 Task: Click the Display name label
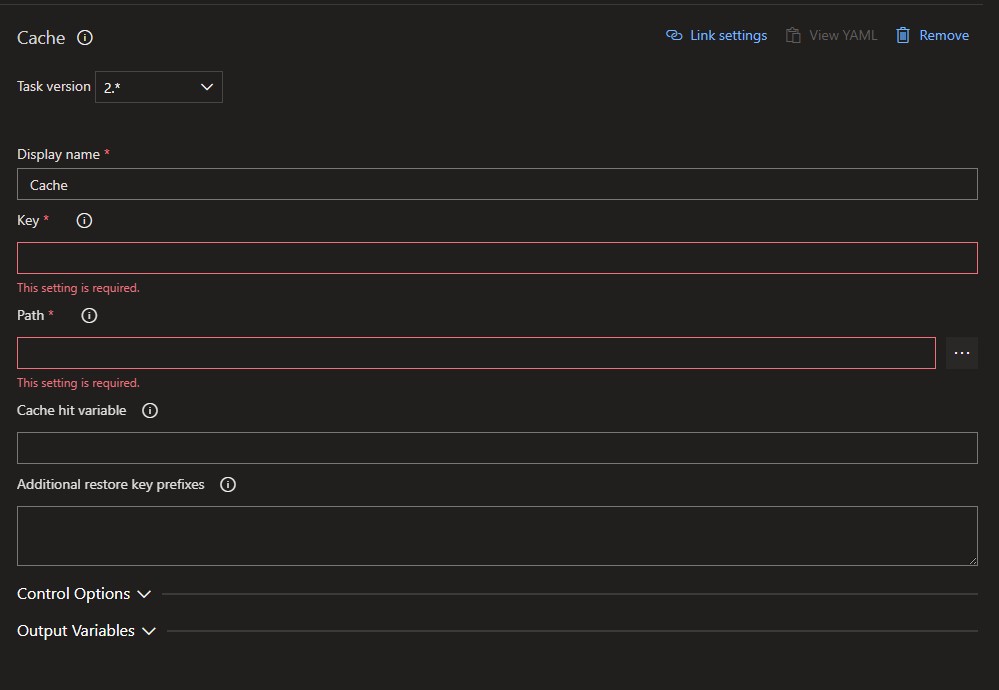coord(58,154)
